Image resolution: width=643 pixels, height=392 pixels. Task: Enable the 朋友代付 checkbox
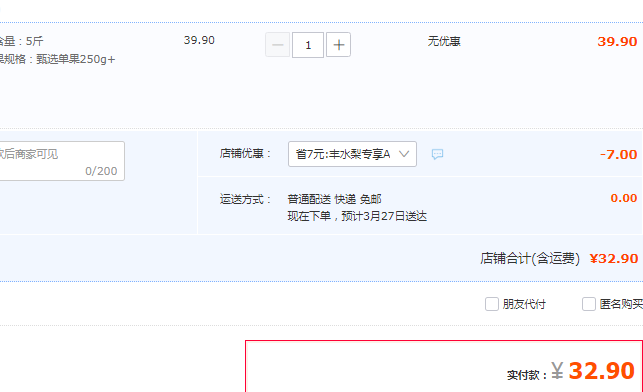[492, 304]
